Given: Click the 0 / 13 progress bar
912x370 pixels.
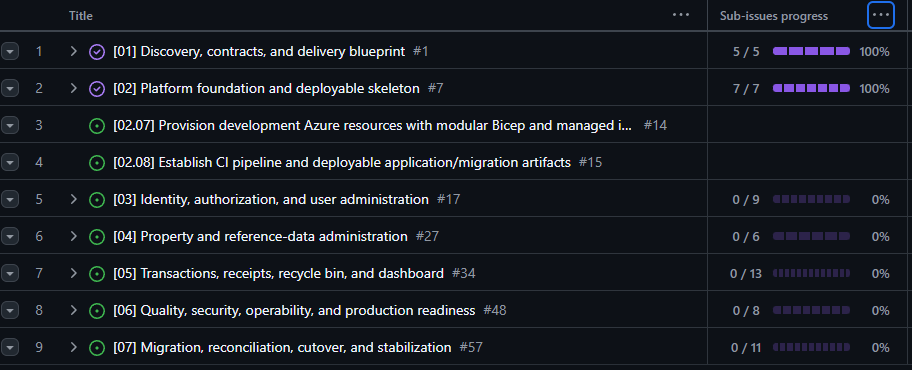Looking at the screenshot, I should tap(811, 273).
